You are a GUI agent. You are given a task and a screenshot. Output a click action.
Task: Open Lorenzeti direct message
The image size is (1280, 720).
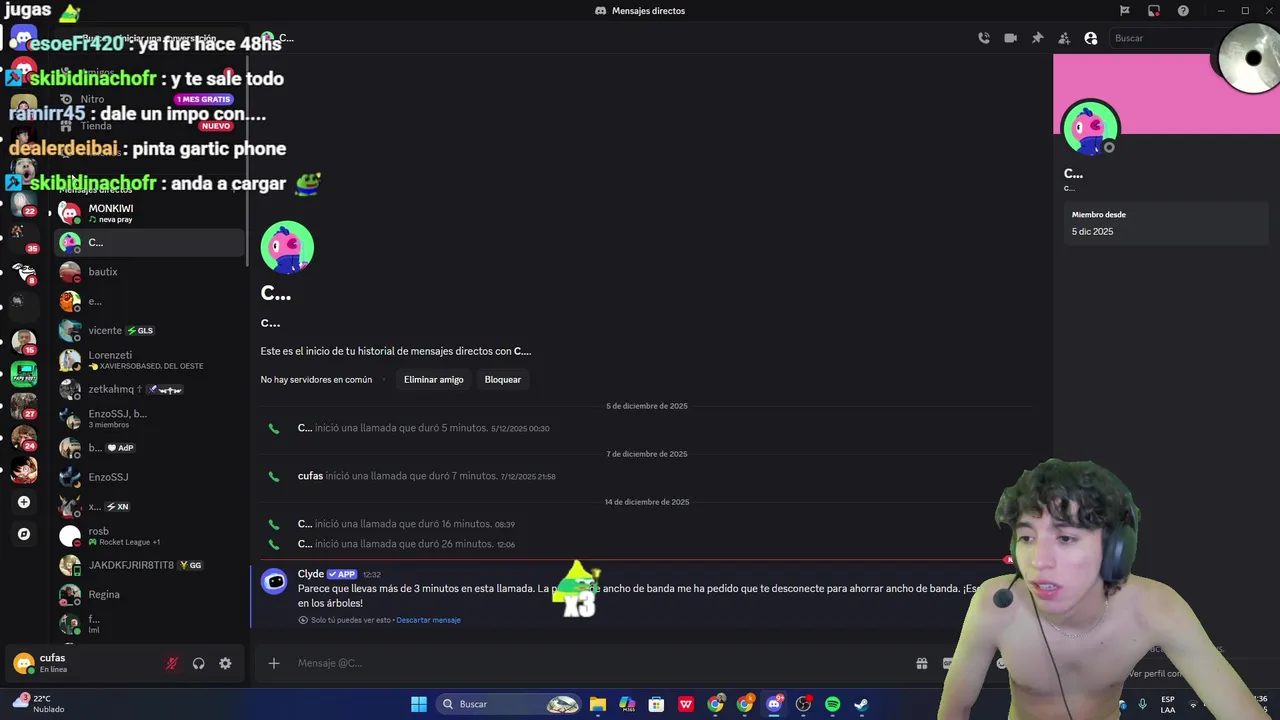(150, 360)
